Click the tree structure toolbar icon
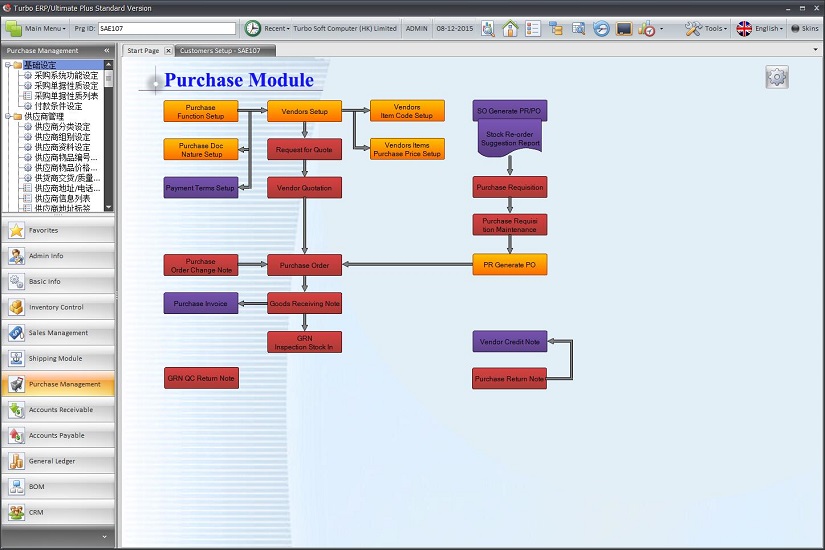 556,28
